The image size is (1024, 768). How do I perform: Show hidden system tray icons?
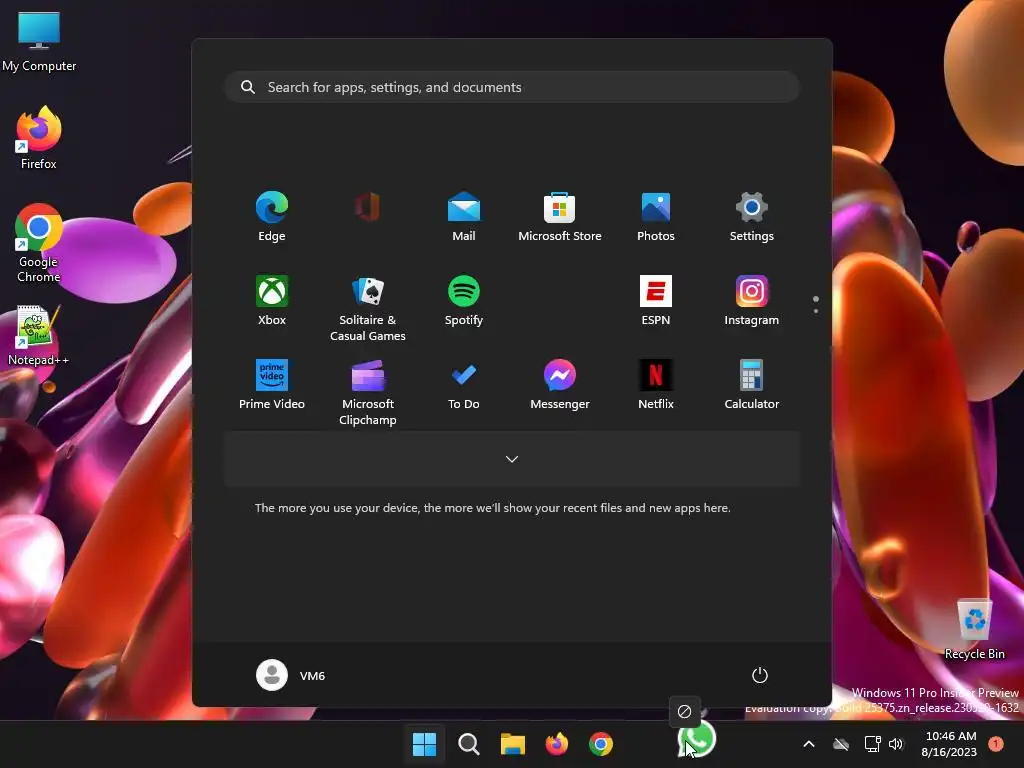point(808,744)
